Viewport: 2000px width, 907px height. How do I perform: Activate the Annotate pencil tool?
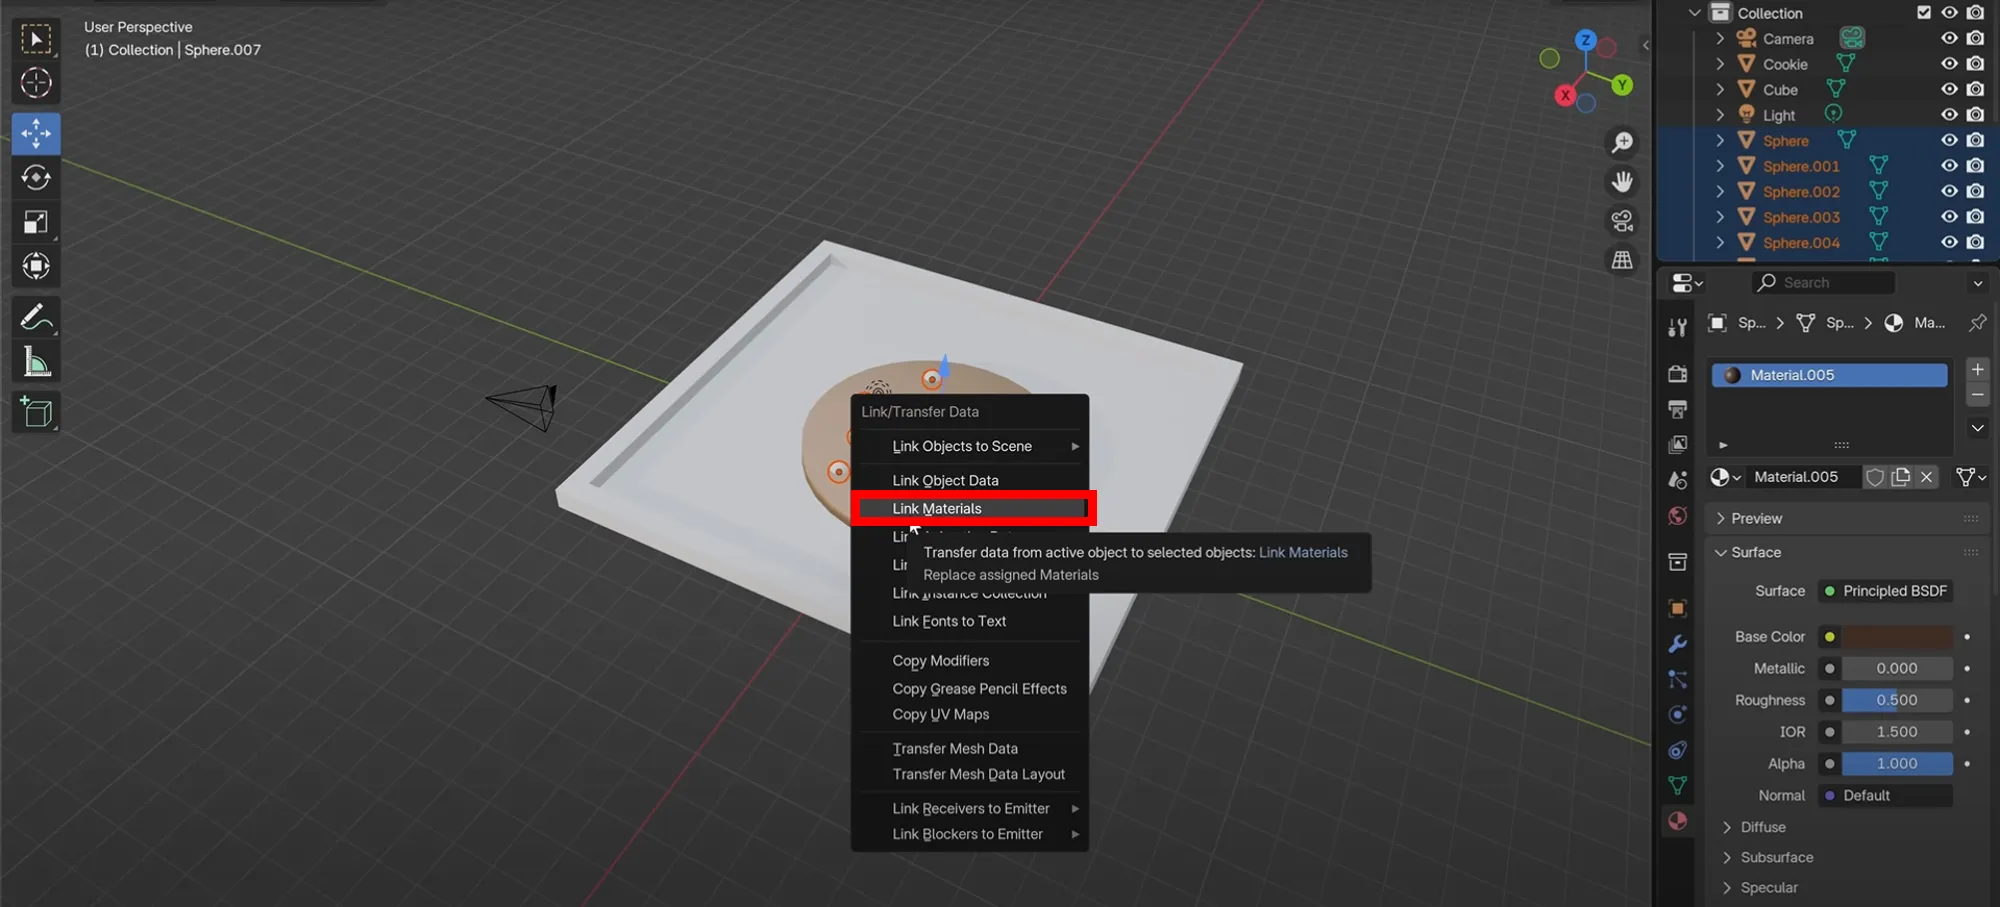coord(36,318)
